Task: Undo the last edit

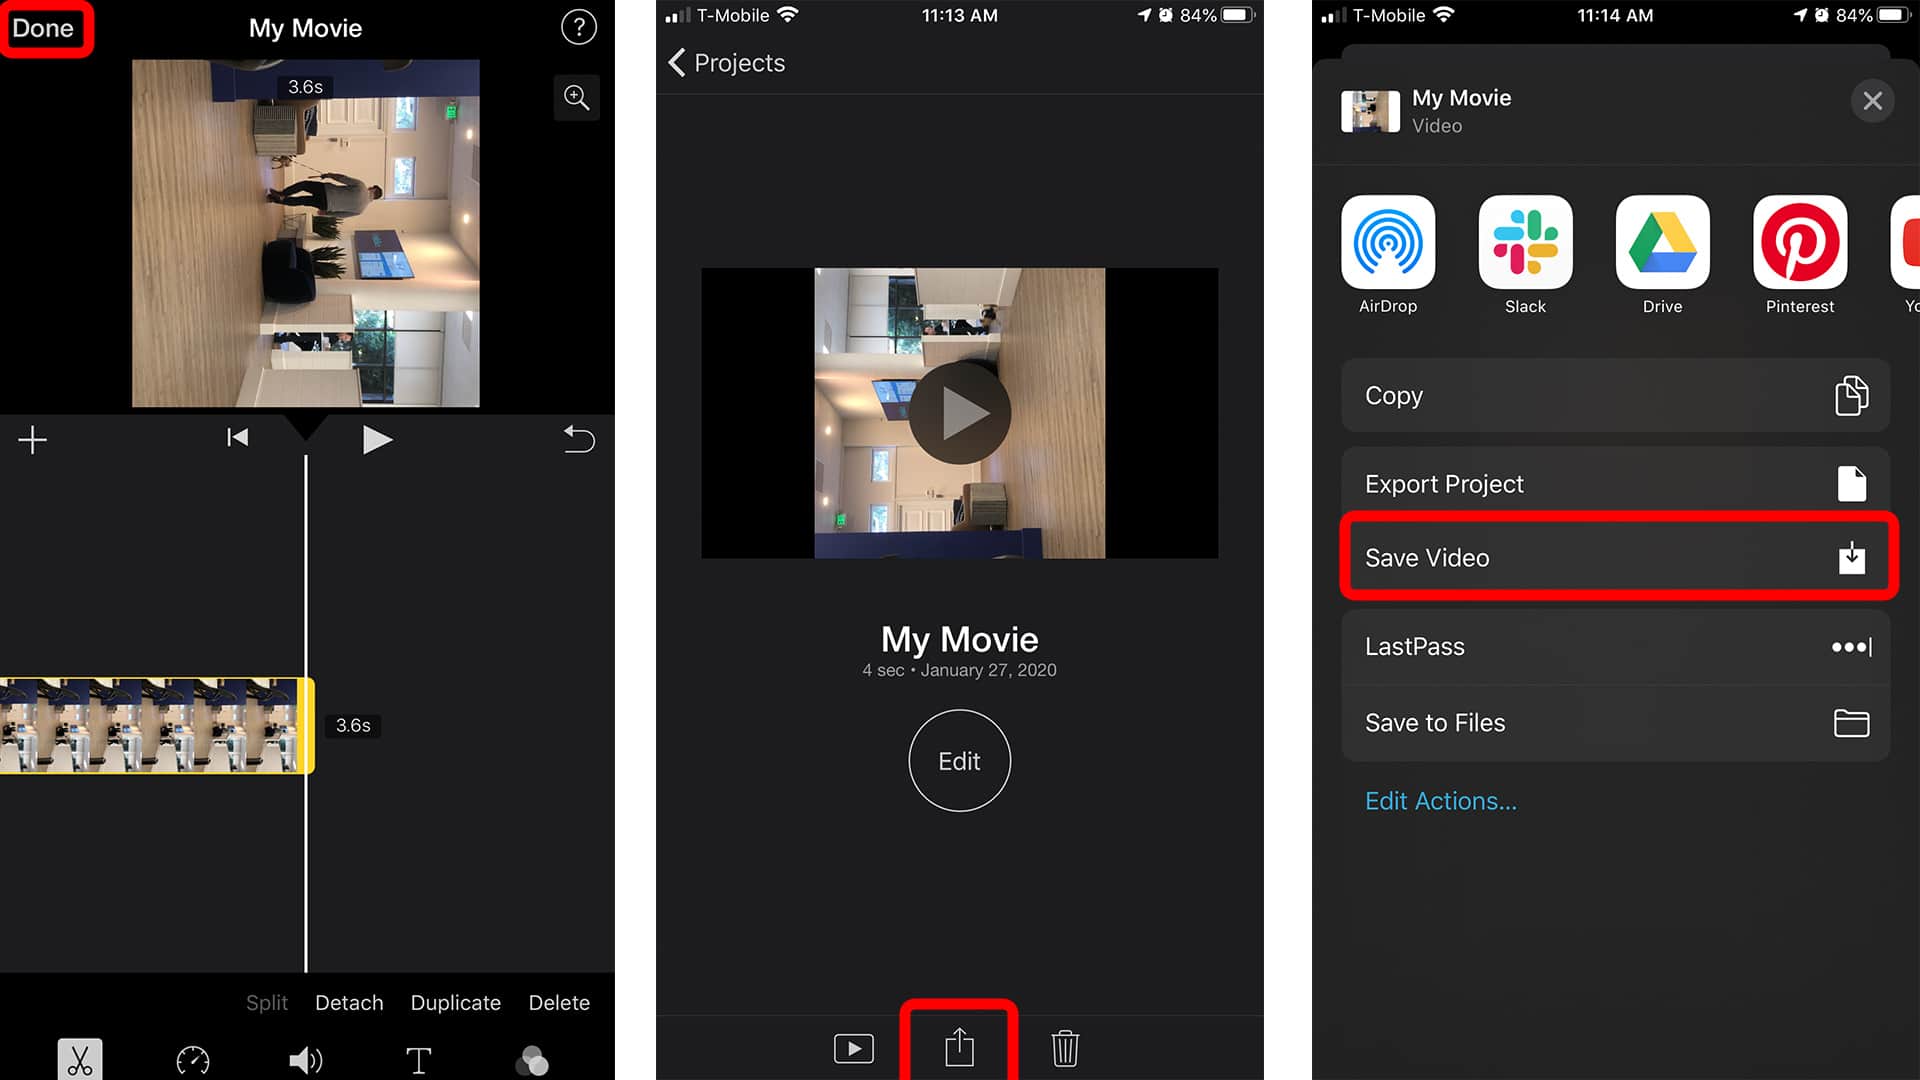Action: 579,439
